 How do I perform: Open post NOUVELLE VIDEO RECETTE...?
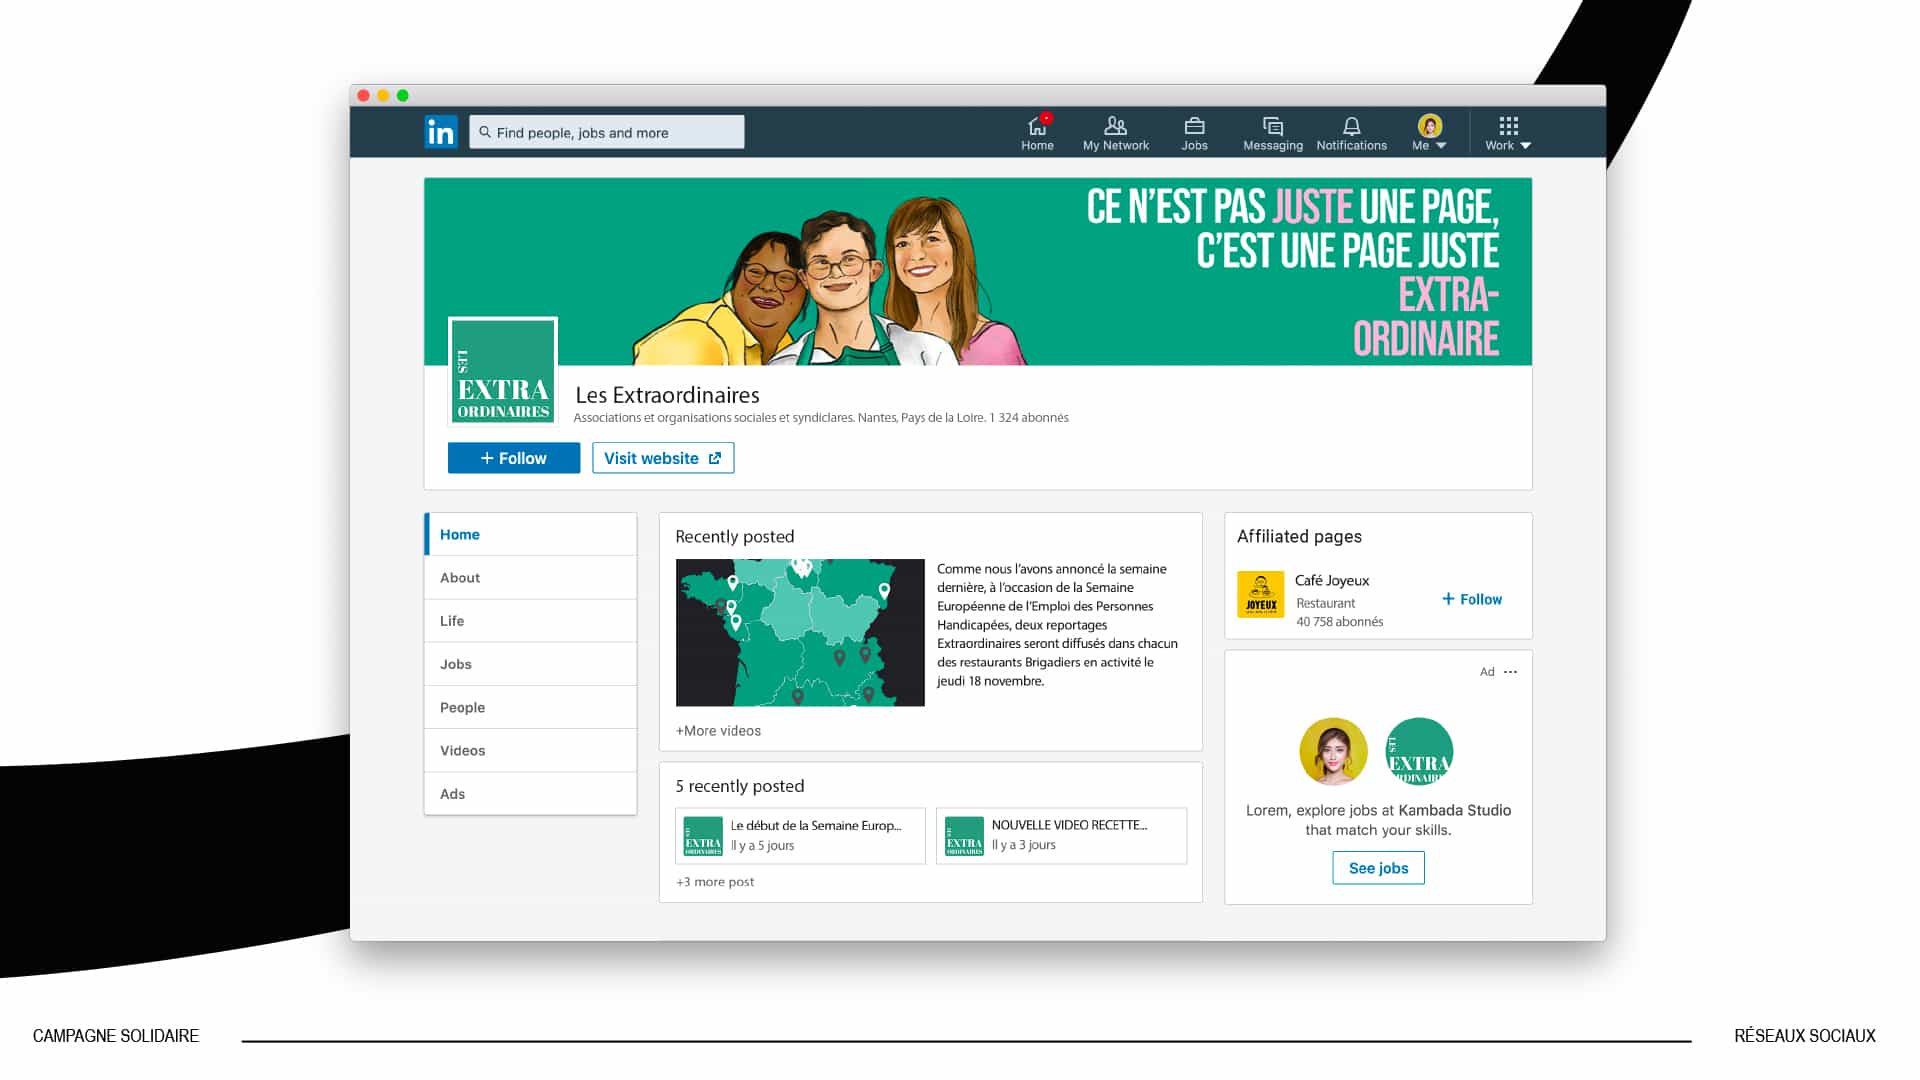coord(1061,836)
